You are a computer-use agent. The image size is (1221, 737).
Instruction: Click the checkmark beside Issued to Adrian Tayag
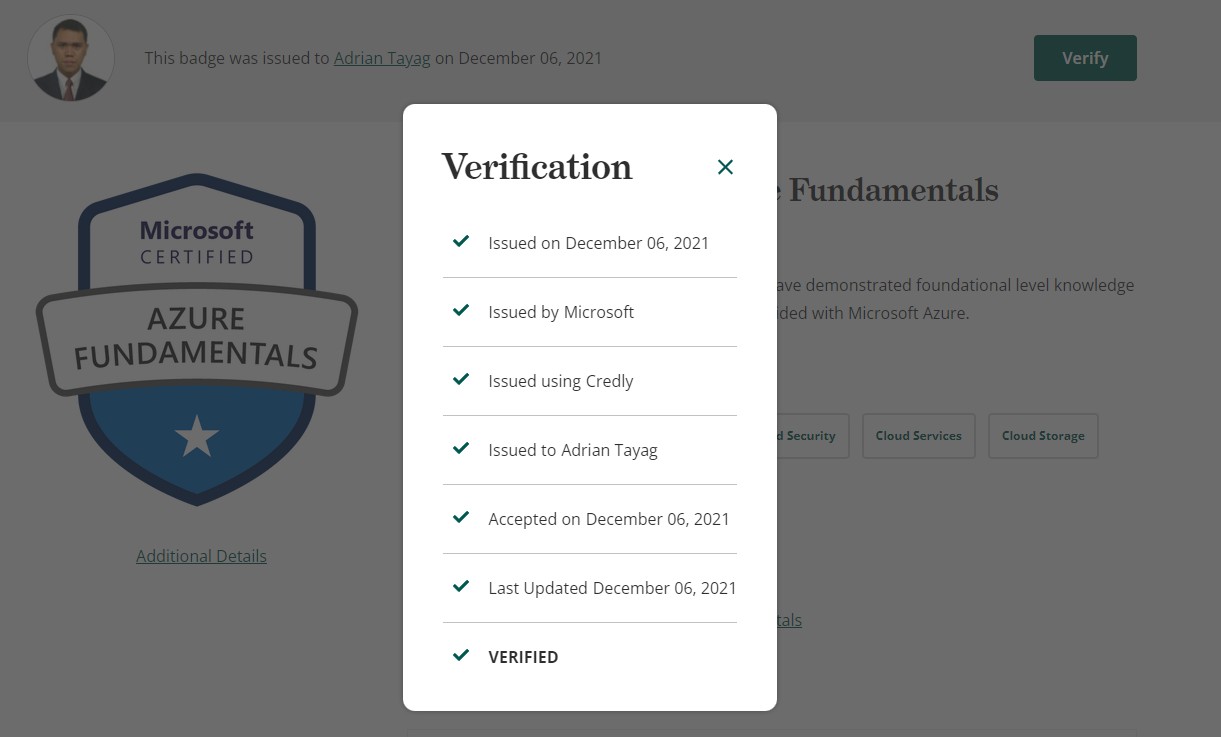[461, 449]
